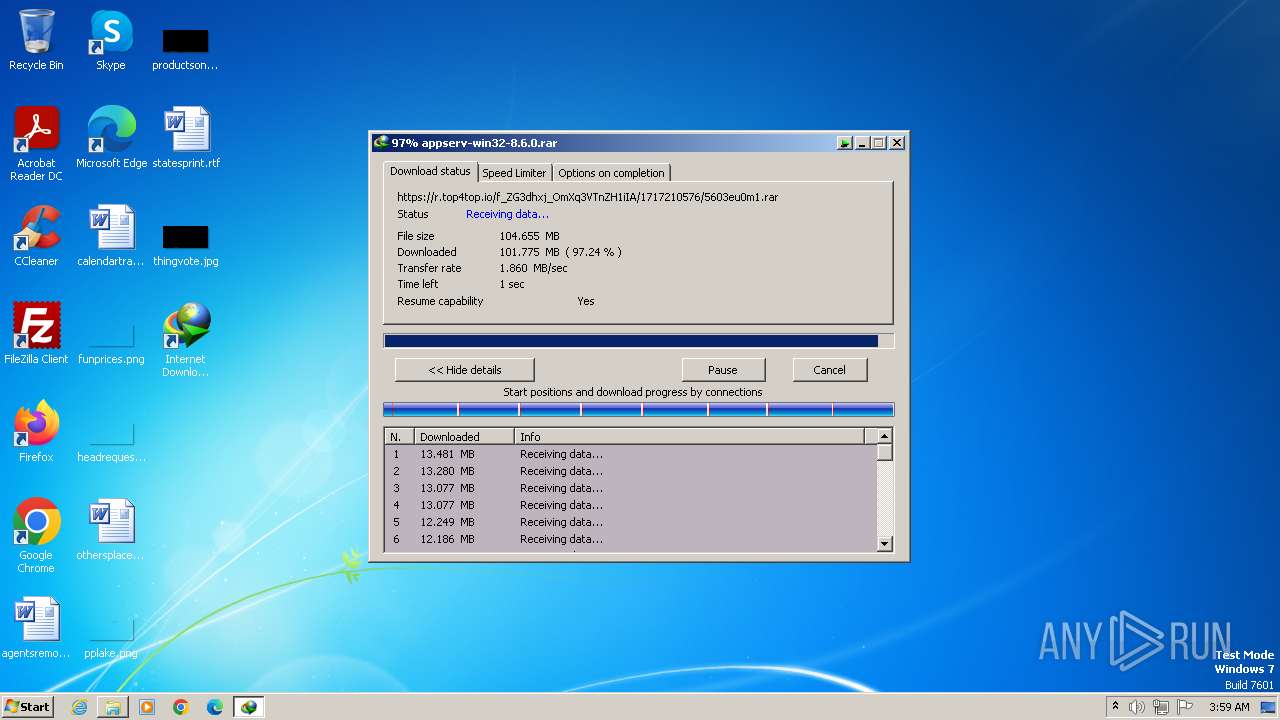Image resolution: width=1280 pixels, height=720 pixels.
Task: Click the download URL text
Action: [587, 197]
